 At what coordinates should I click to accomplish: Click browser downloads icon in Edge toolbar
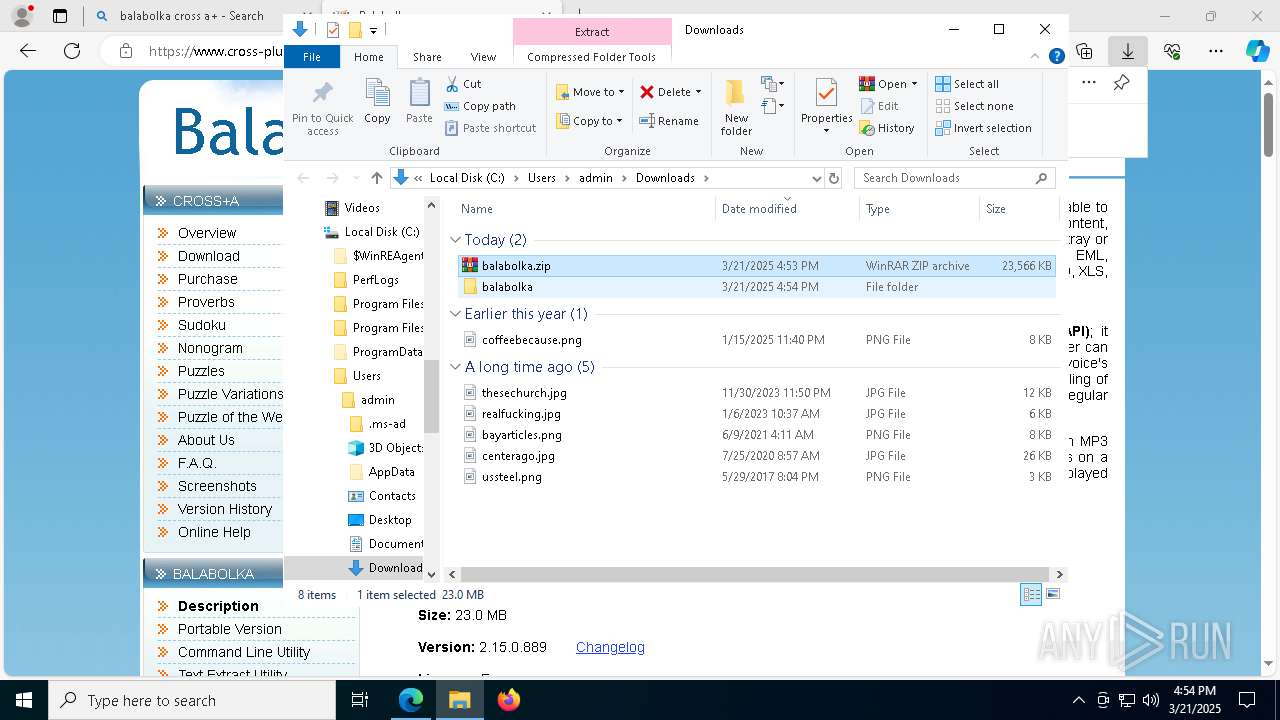(1127, 51)
